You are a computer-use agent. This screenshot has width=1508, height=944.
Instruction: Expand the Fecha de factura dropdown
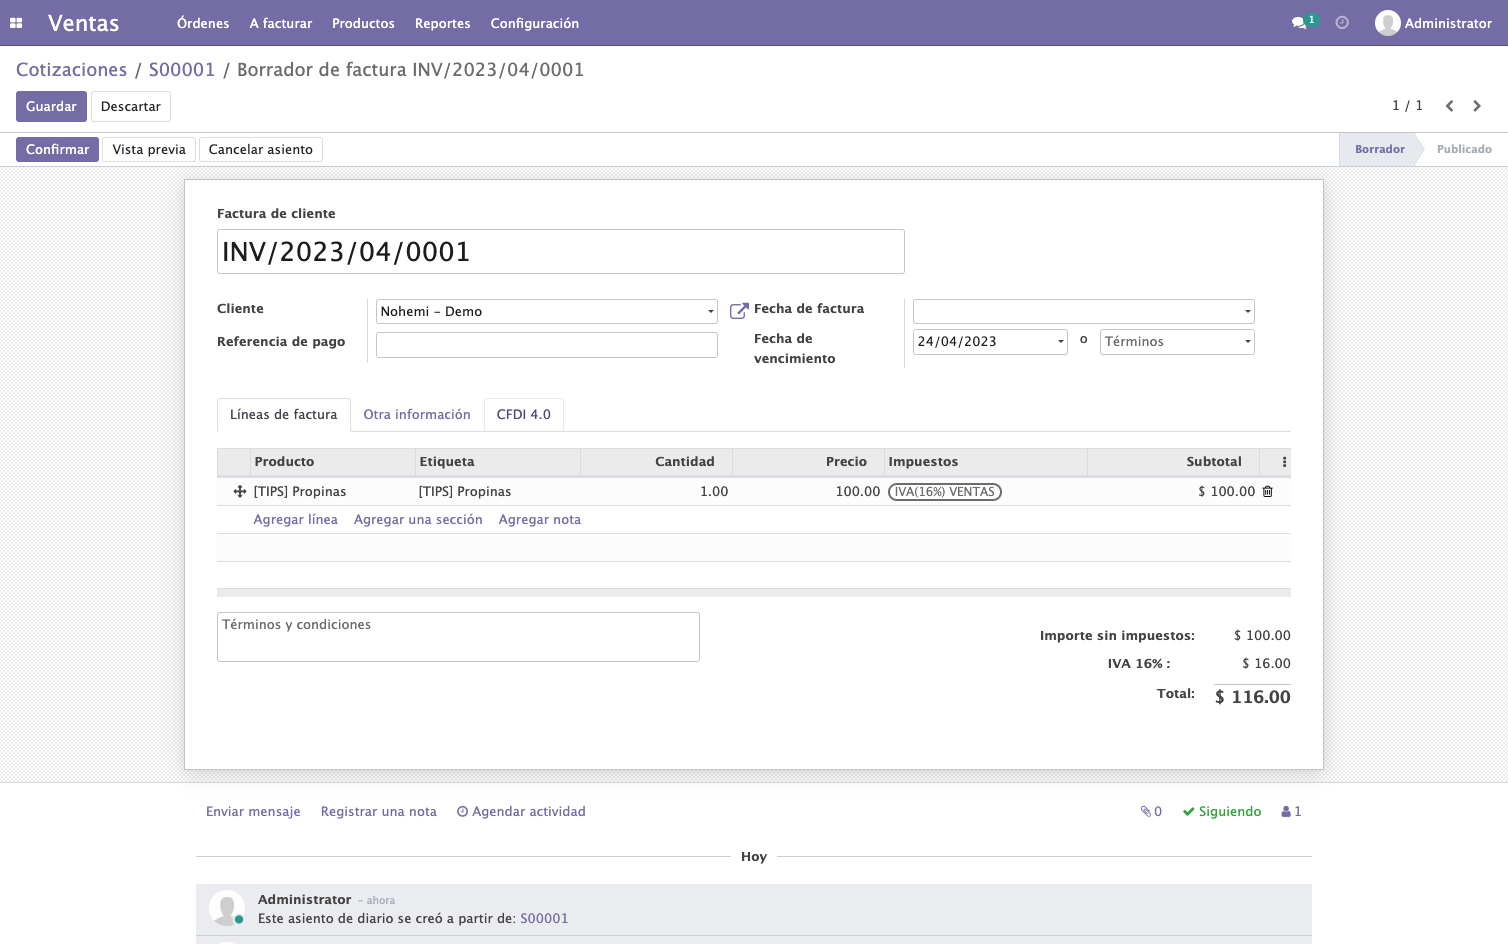1247,312
